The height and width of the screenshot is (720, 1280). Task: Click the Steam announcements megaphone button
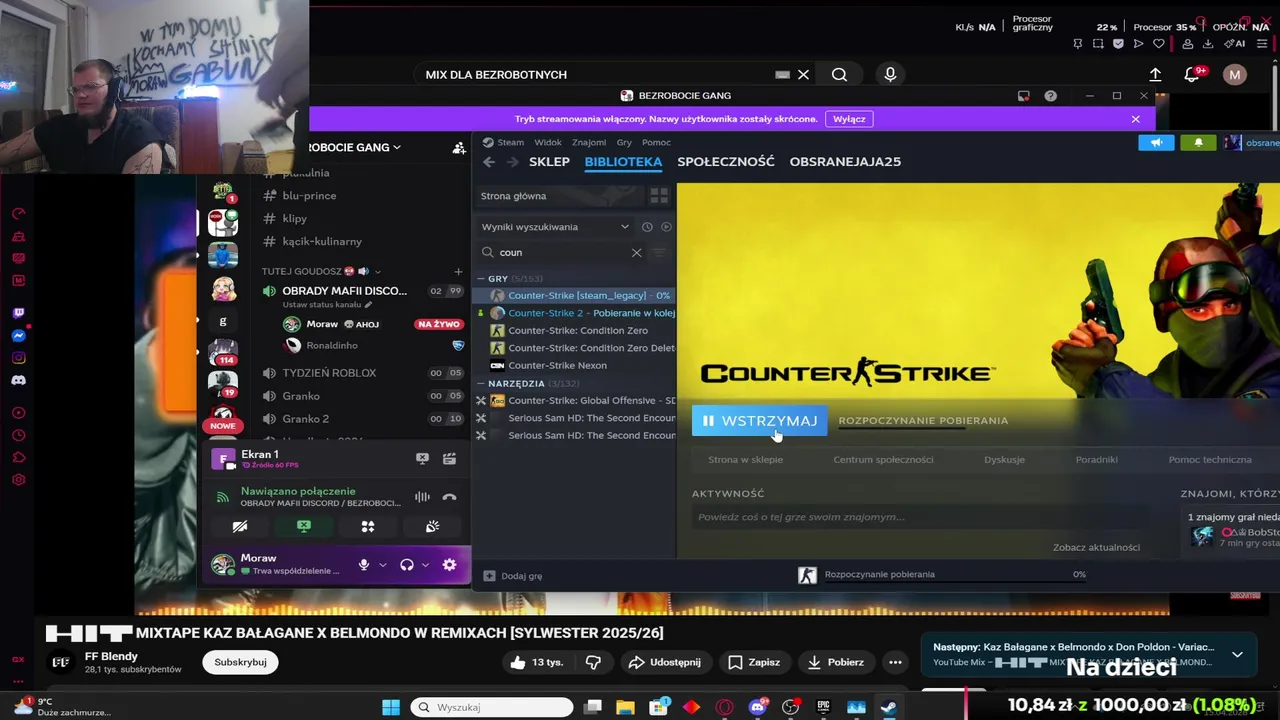tap(1156, 143)
